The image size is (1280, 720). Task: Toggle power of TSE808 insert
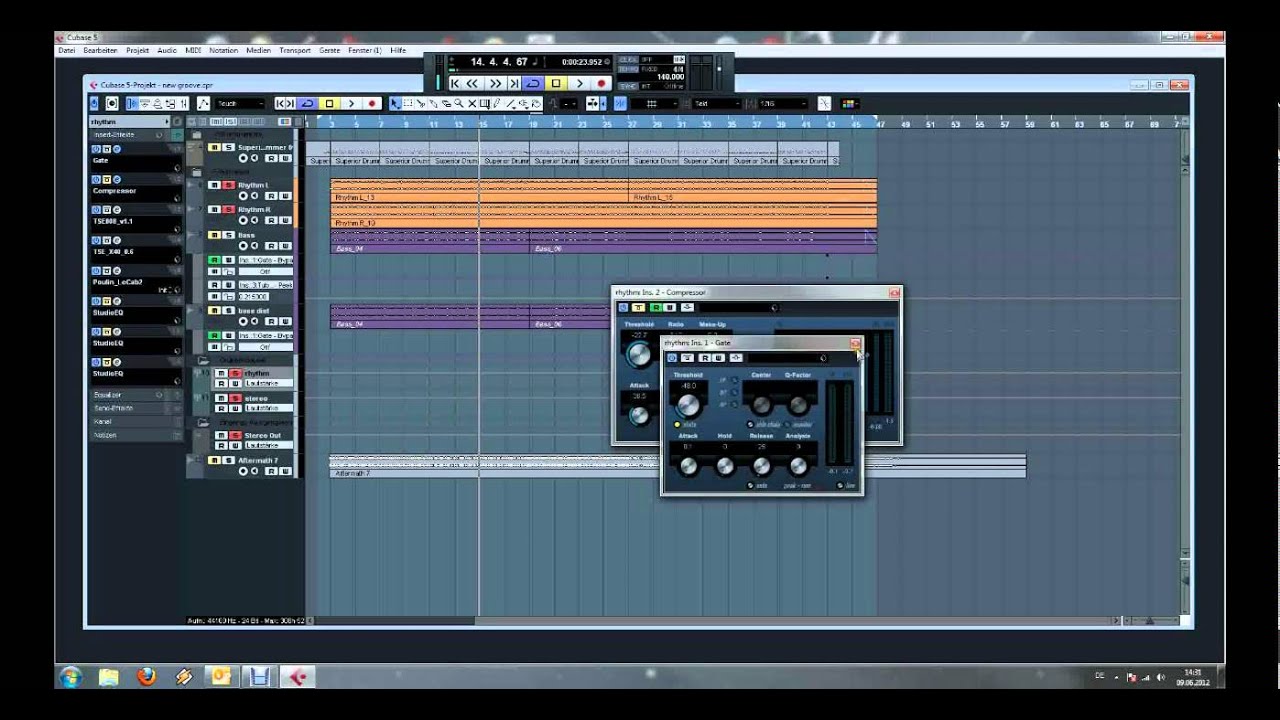coord(96,210)
